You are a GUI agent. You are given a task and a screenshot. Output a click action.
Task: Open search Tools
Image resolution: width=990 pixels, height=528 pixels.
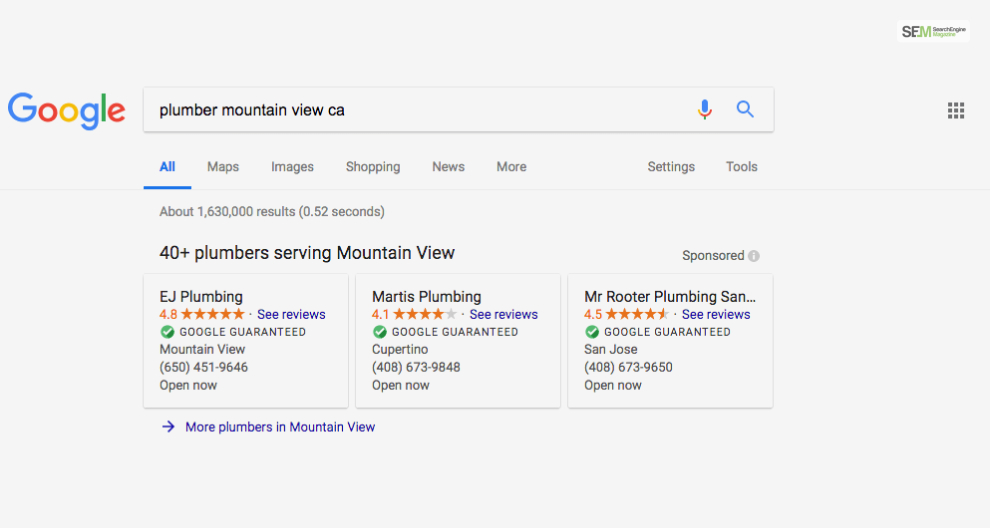coord(741,167)
